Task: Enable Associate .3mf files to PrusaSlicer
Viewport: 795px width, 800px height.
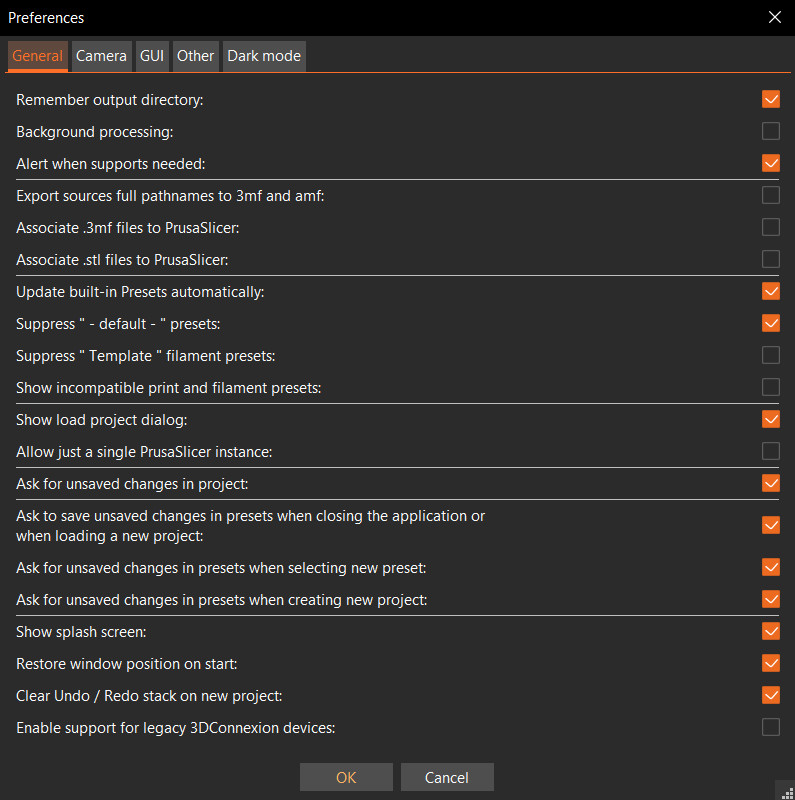Action: tap(771, 227)
